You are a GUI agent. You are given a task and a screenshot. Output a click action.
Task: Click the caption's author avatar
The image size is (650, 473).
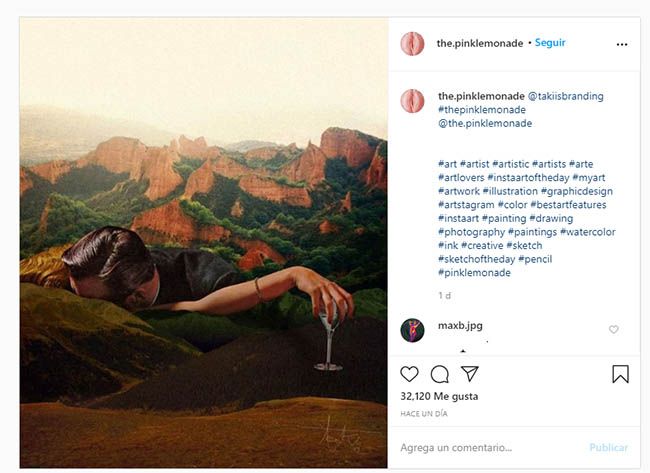[x=412, y=101]
